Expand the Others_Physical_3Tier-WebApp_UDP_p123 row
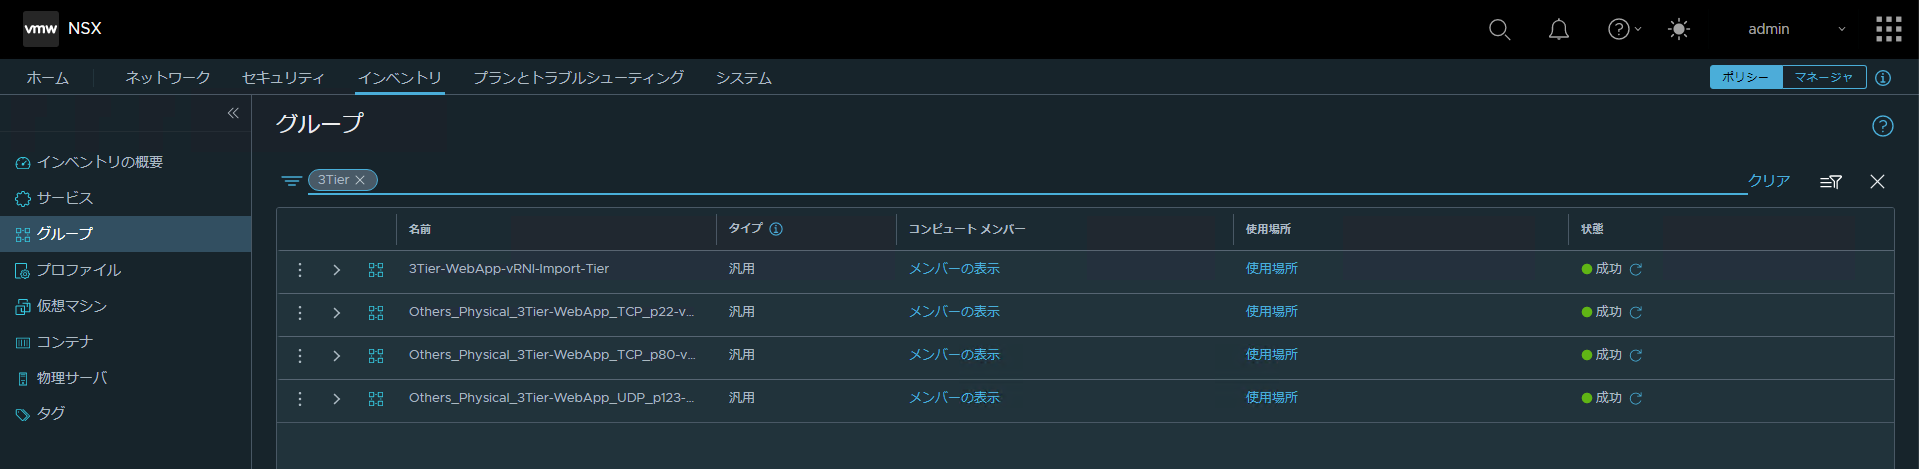 337,399
